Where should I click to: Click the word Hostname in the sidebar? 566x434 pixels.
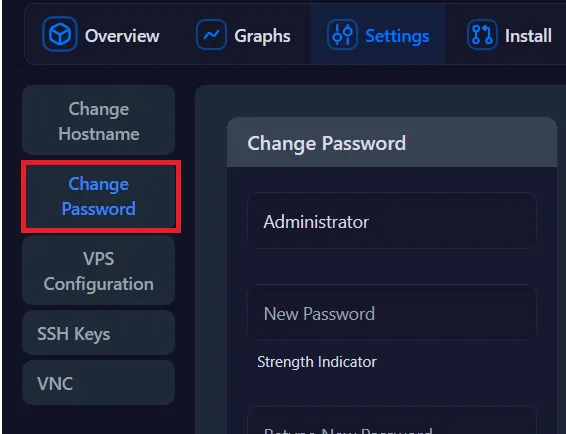tap(99, 134)
